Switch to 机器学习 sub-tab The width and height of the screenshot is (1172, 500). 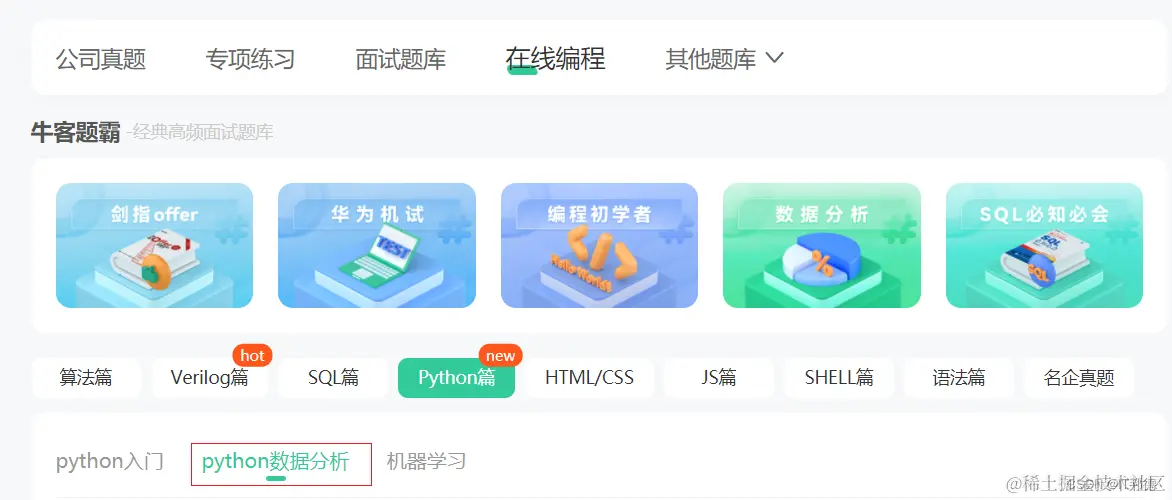426,461
